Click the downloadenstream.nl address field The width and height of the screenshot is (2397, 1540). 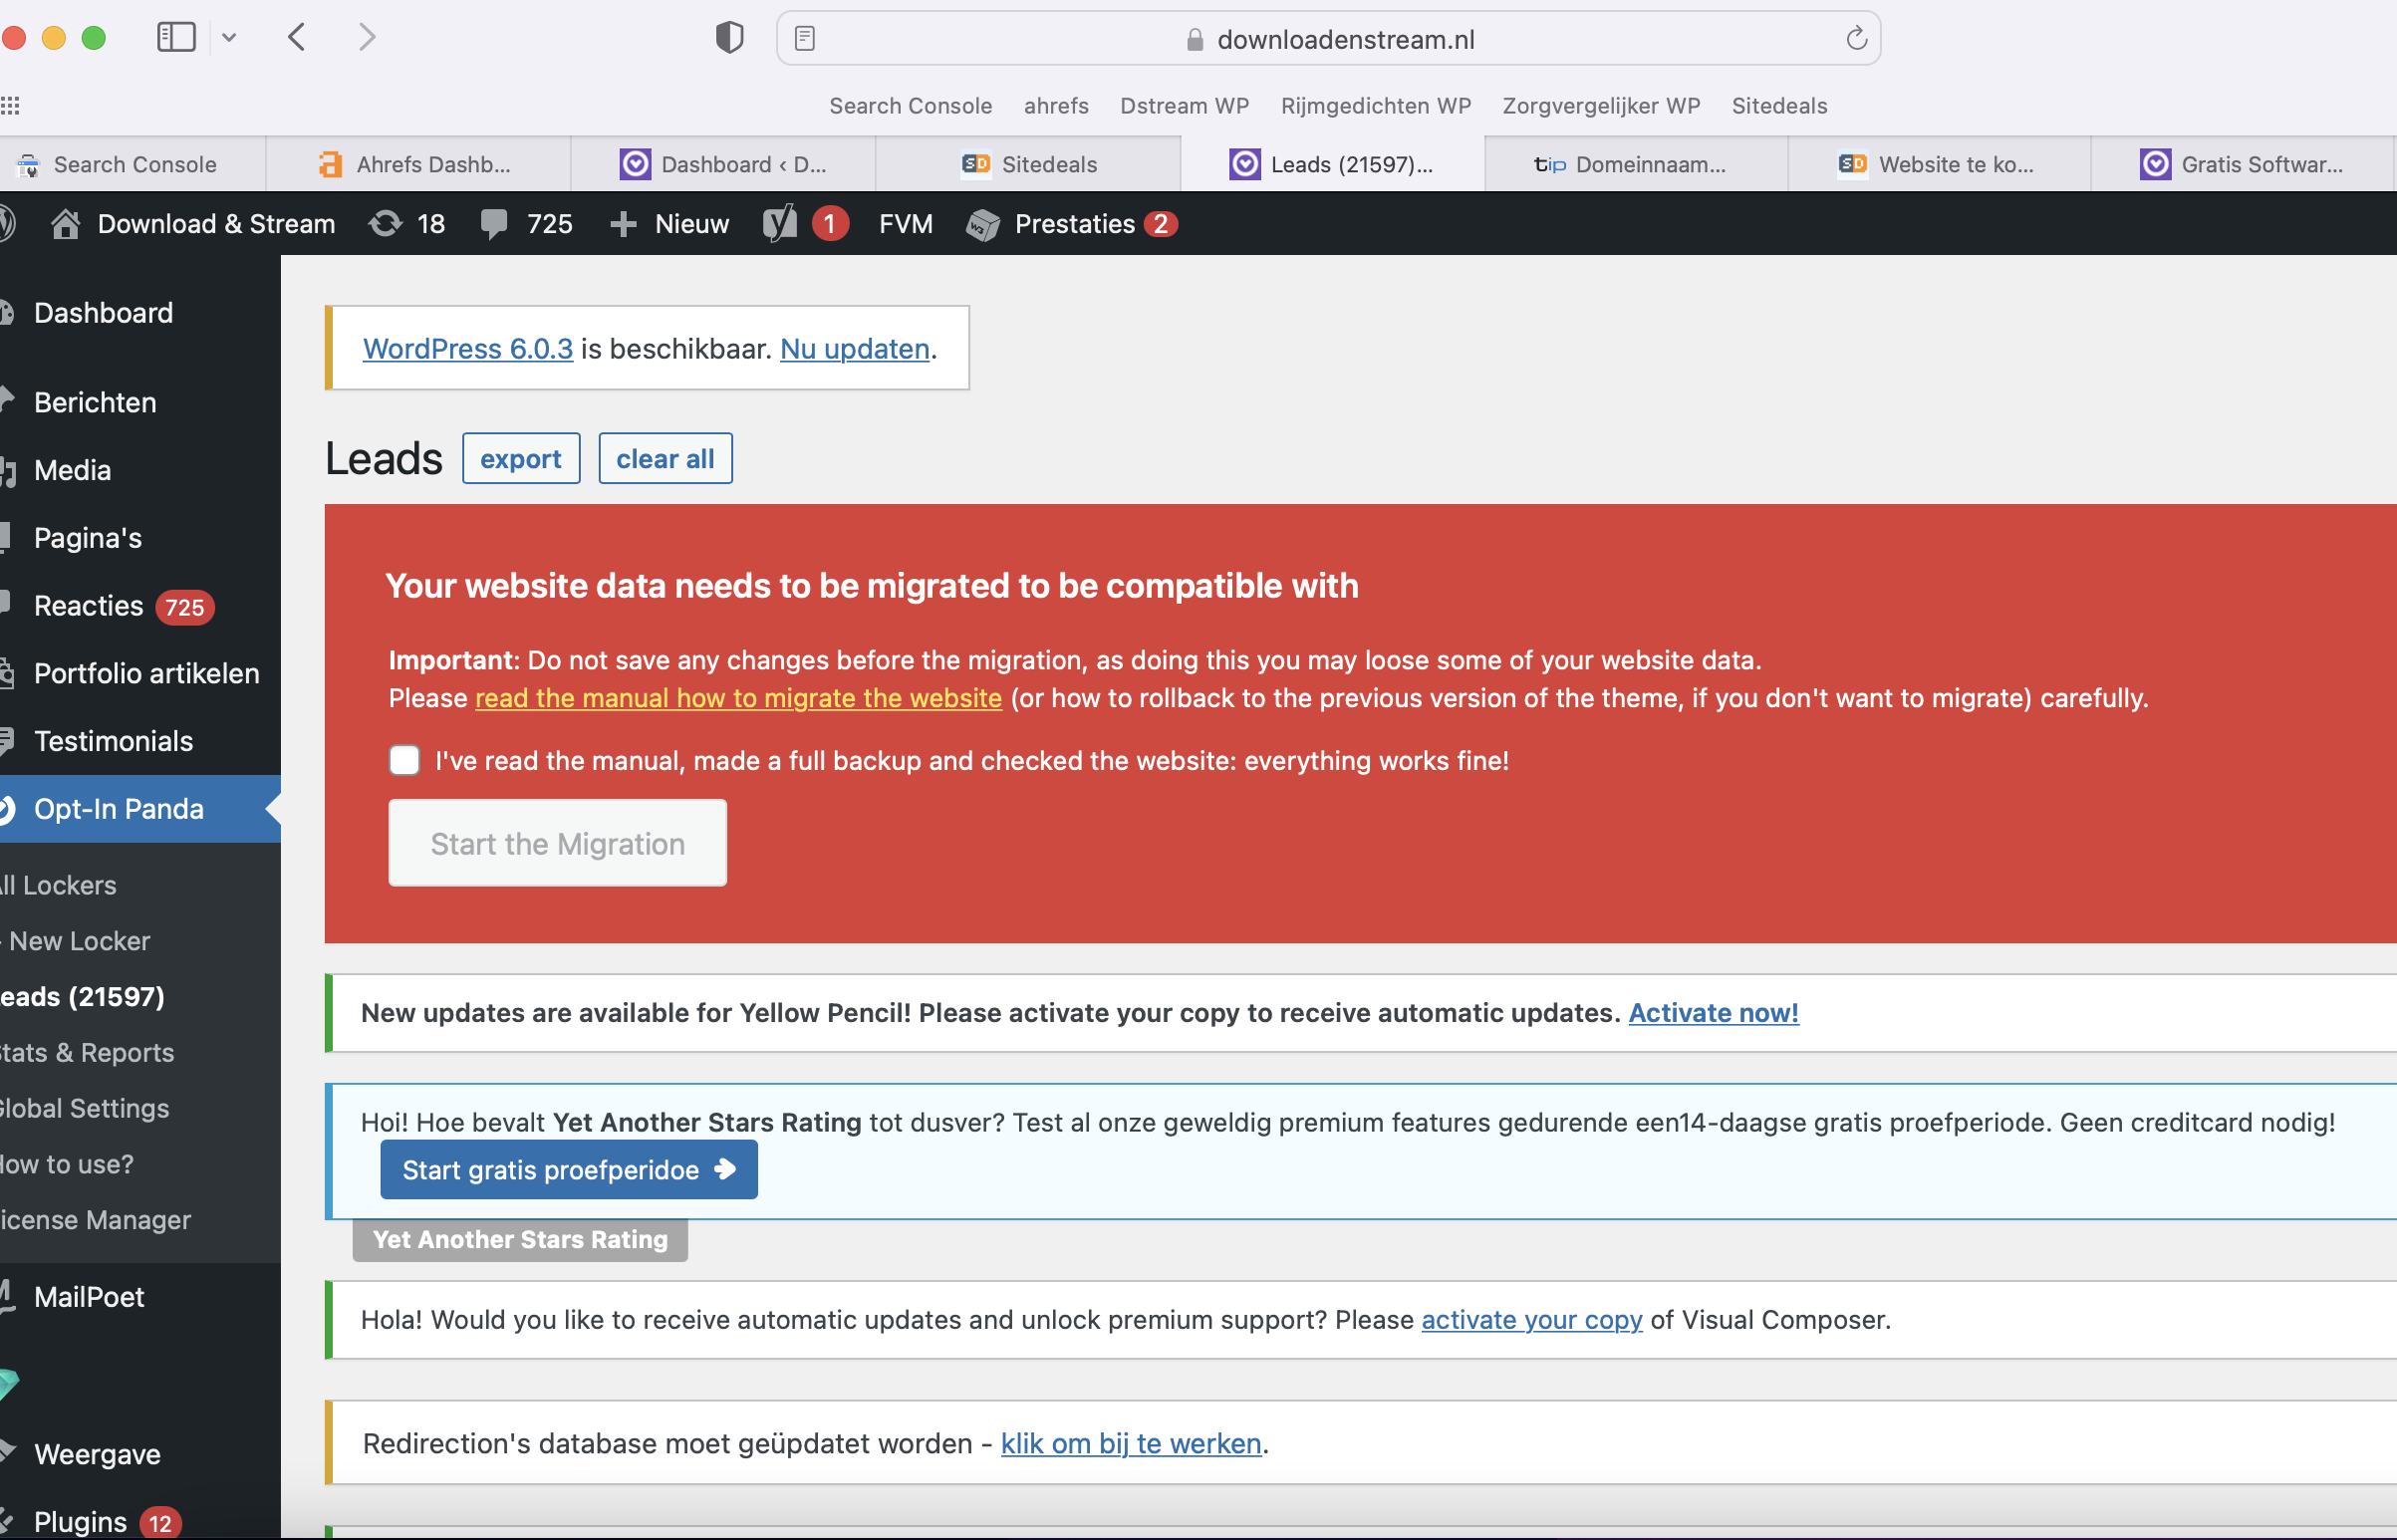tap(1328, 39)
